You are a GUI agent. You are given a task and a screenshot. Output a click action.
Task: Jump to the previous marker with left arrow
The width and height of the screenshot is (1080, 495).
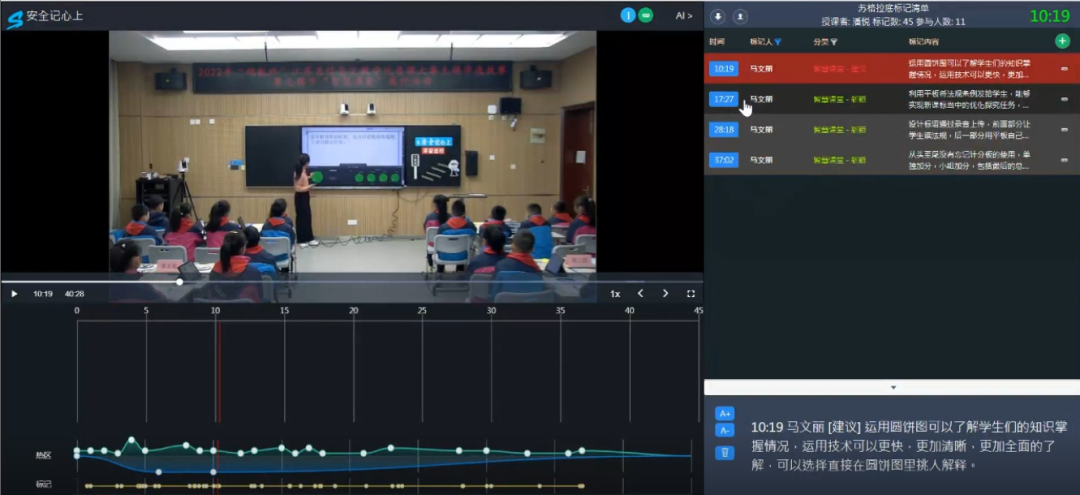tap(641, 294)
